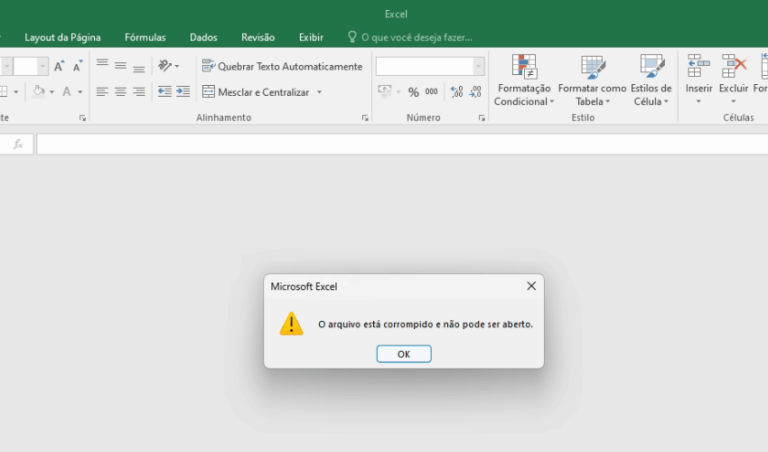Open borders dropdown arrow
The width and height of the screenshot is (768, 452).
tap(16, 92)
